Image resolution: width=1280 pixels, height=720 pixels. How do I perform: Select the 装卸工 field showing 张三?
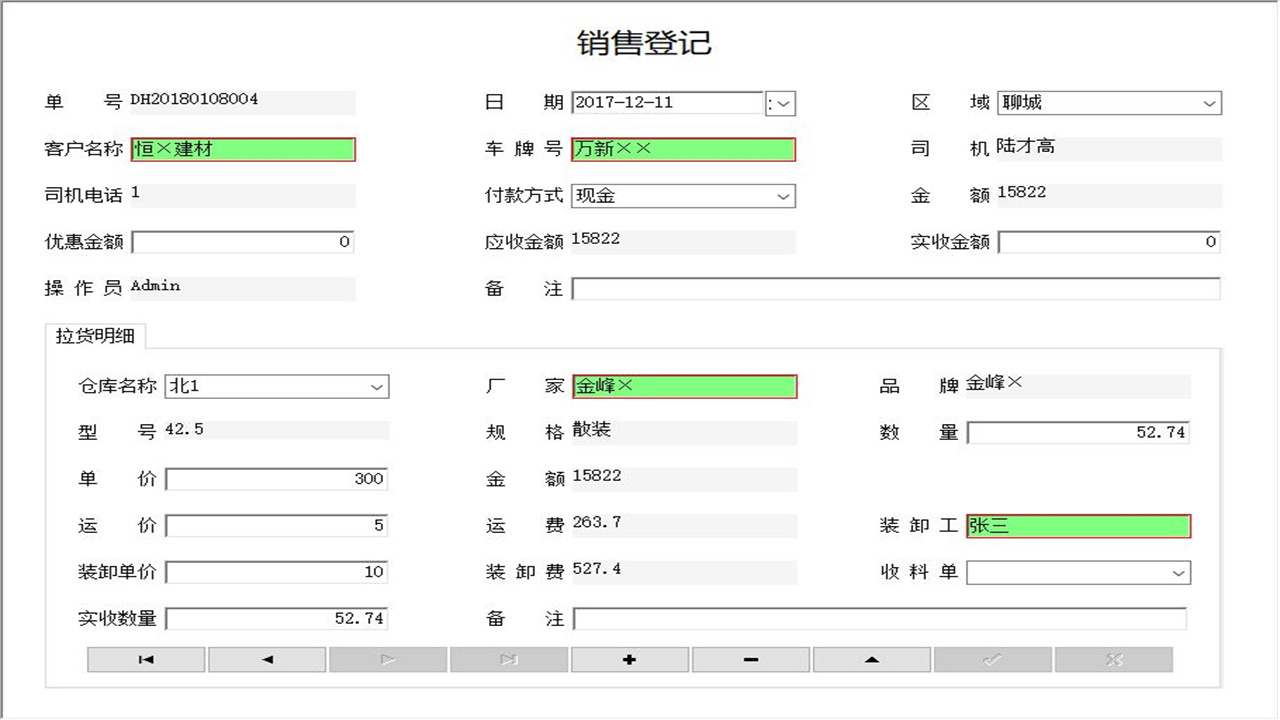tap(1078, 524)
